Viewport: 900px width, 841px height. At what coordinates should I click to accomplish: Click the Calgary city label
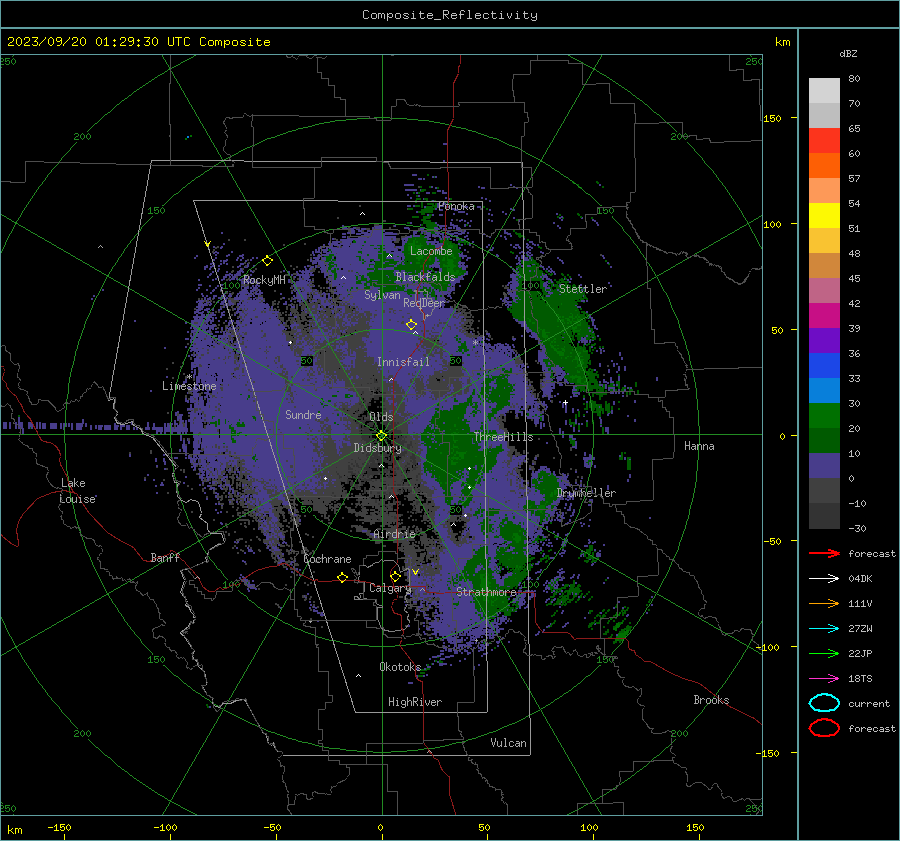(390, 588)
